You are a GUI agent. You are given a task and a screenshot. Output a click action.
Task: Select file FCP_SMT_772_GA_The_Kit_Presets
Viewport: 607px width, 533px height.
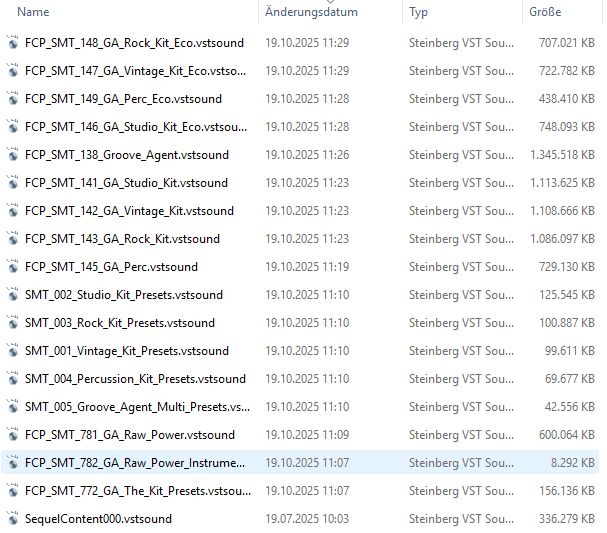(138, 491)
